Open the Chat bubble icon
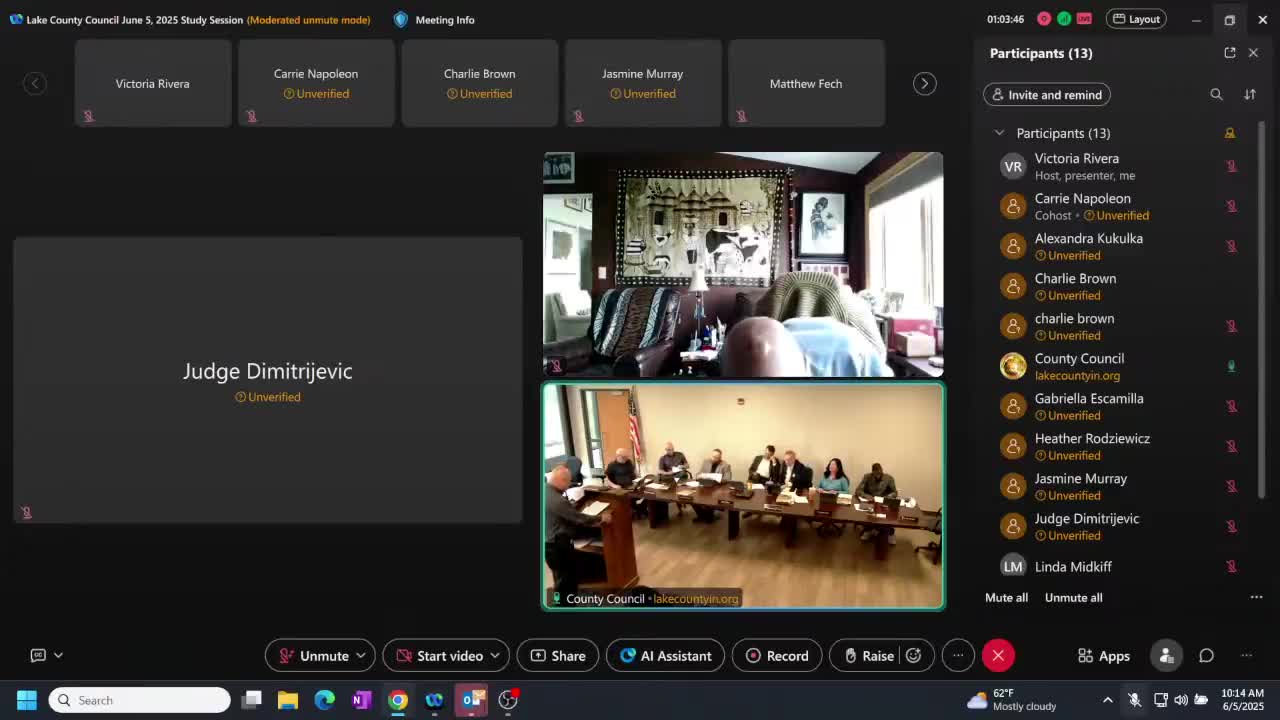The image size is (1280, 720). click(x=1207, y=656)
